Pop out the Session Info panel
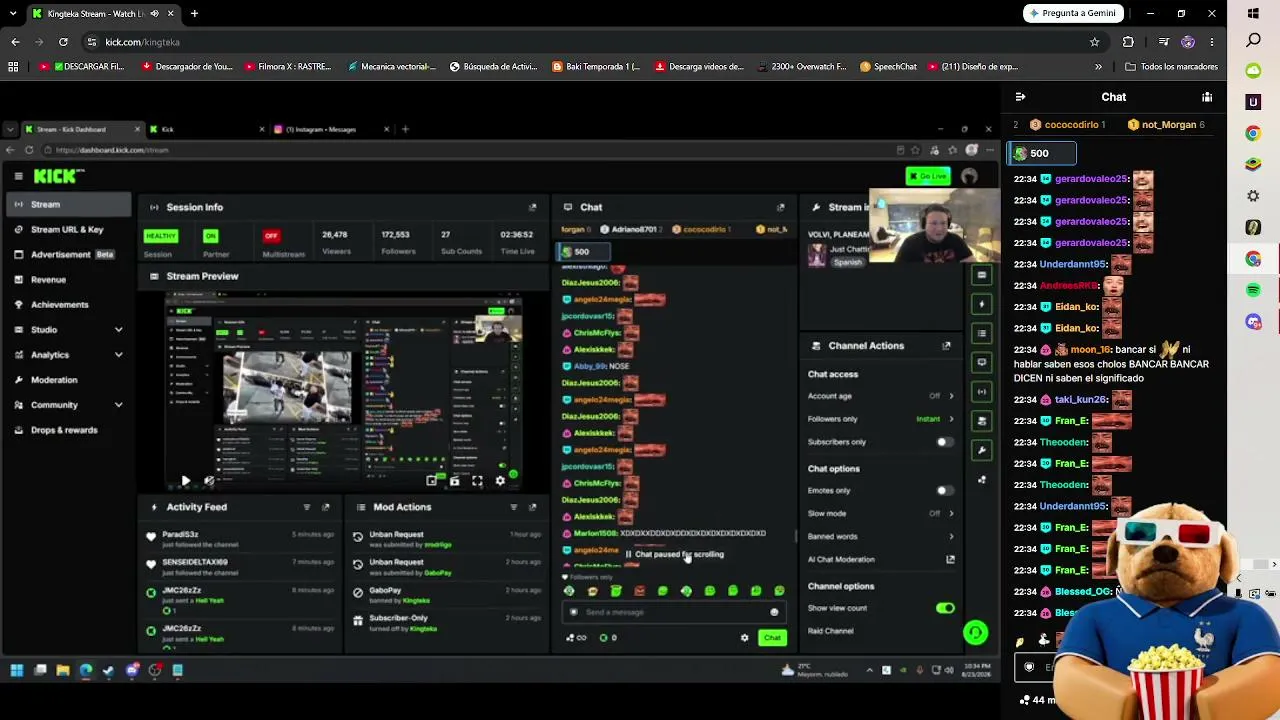Screen dimensions: 1280x720 click(532, 207)
